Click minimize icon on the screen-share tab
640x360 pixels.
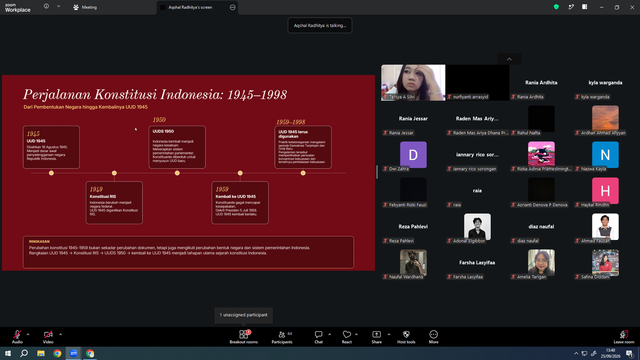233,7
